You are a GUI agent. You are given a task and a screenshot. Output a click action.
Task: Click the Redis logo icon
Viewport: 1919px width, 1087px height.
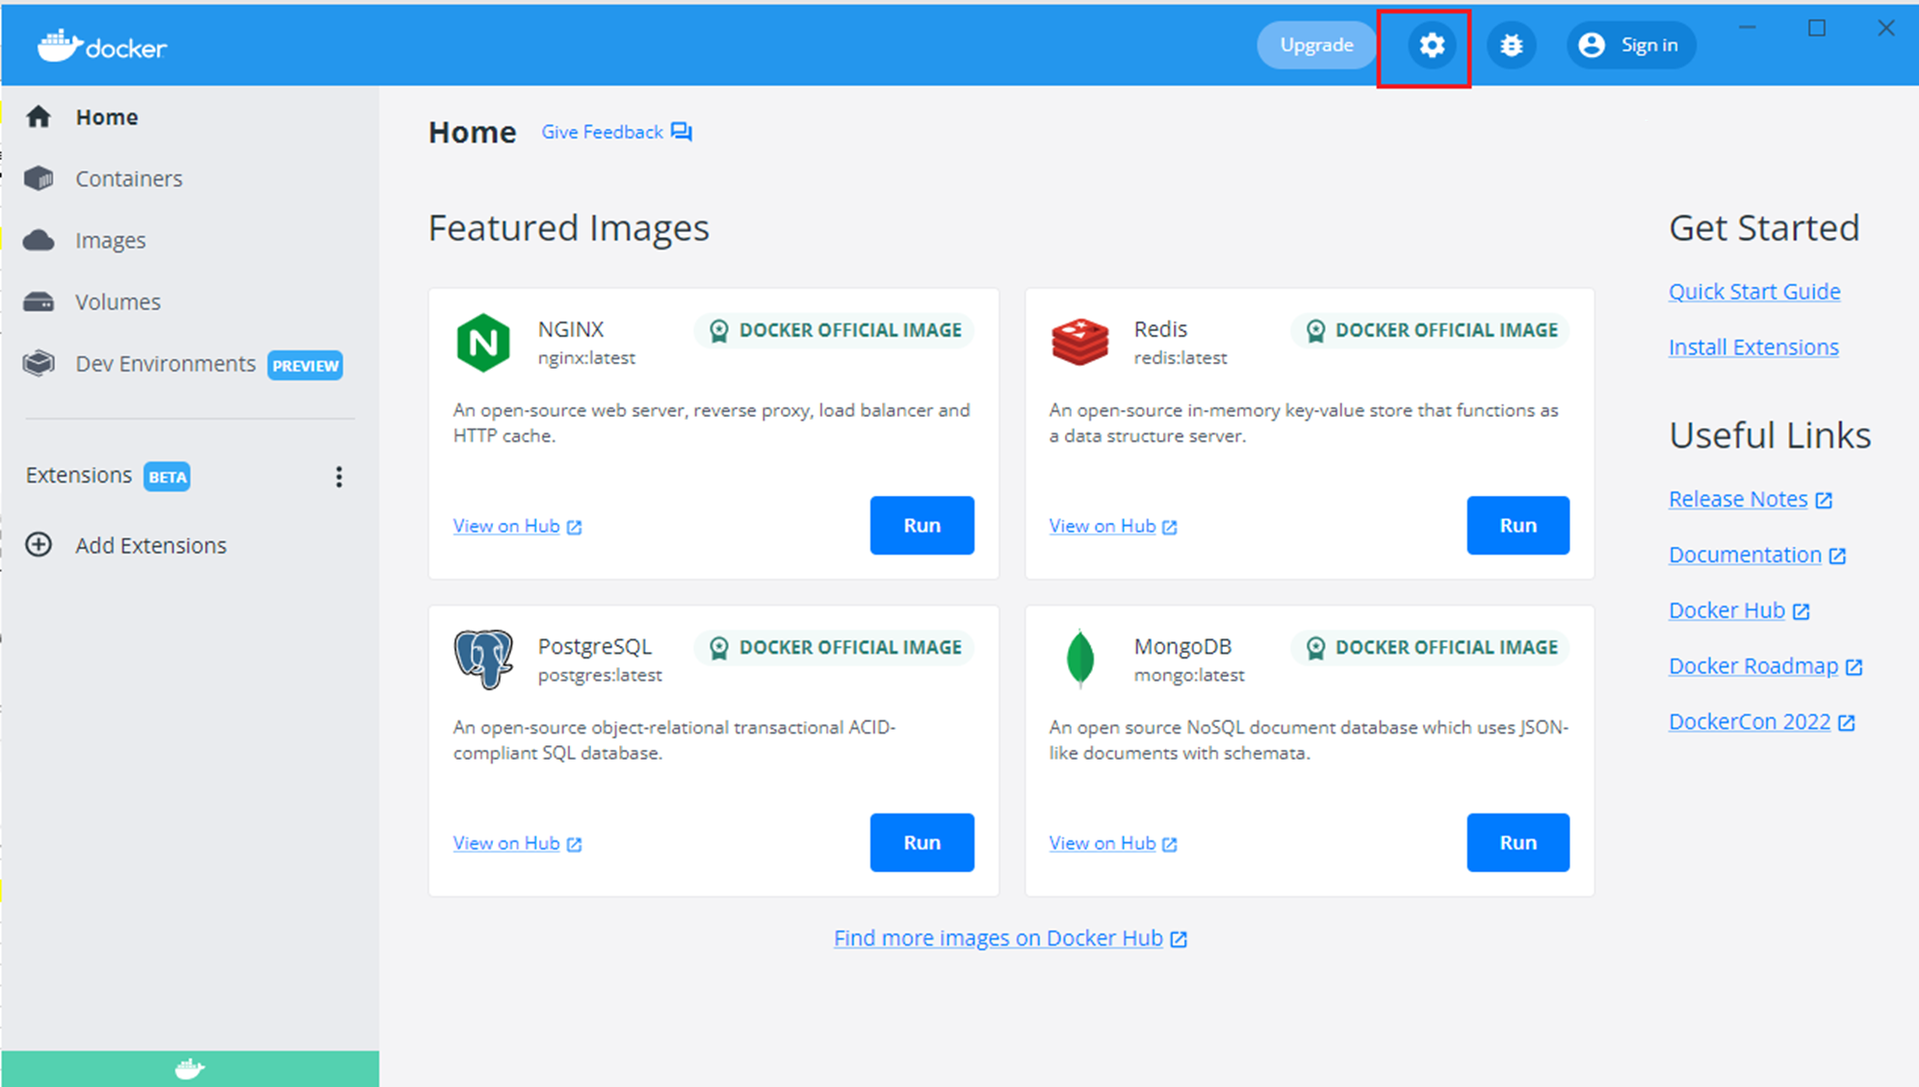click(1080, 342)
